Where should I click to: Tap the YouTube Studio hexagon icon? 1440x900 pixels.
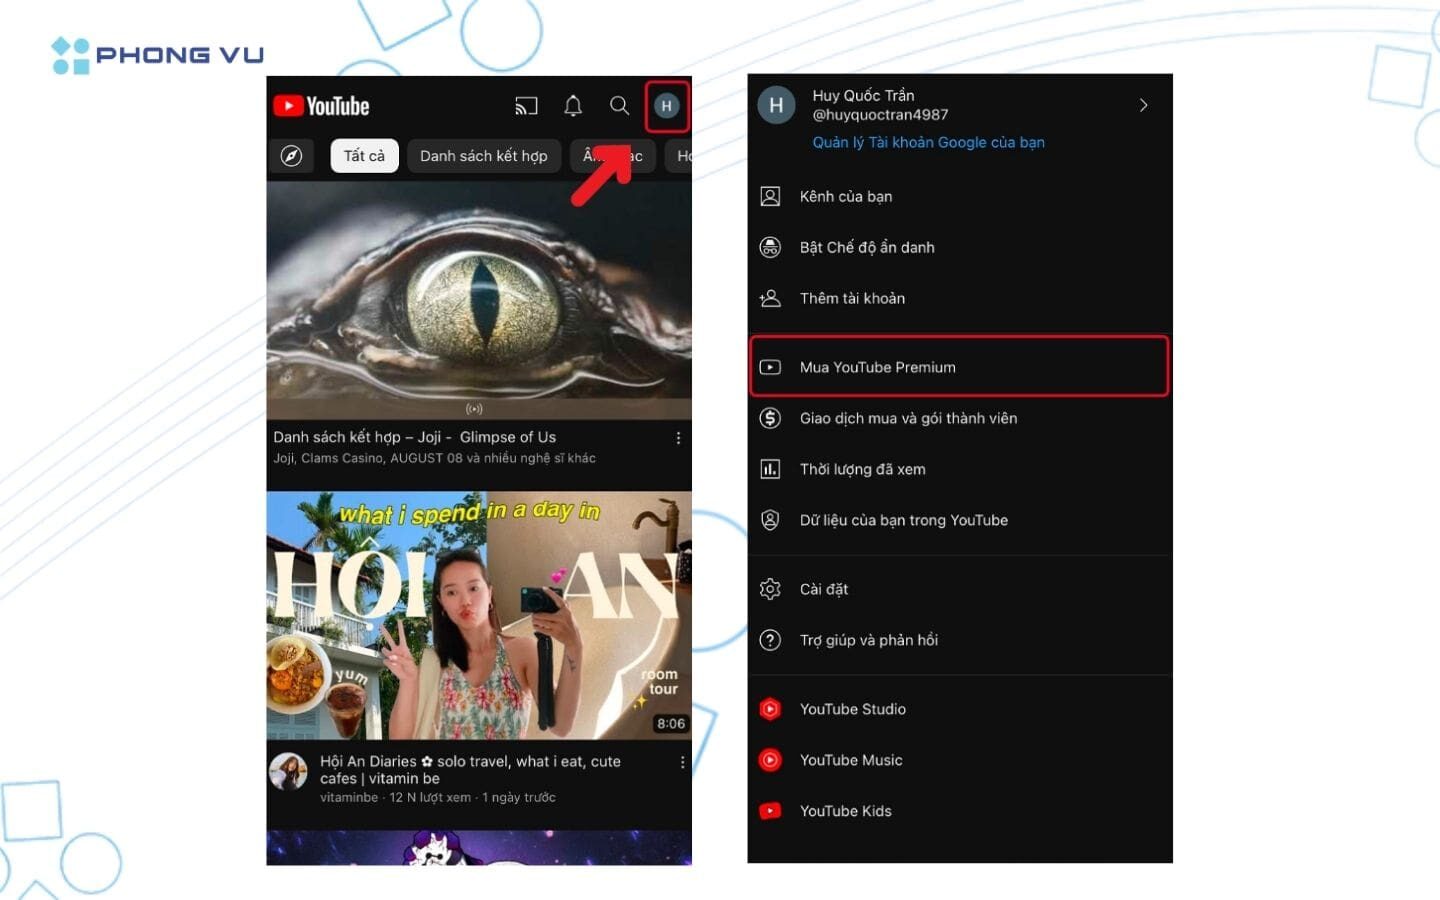[770, 709]
